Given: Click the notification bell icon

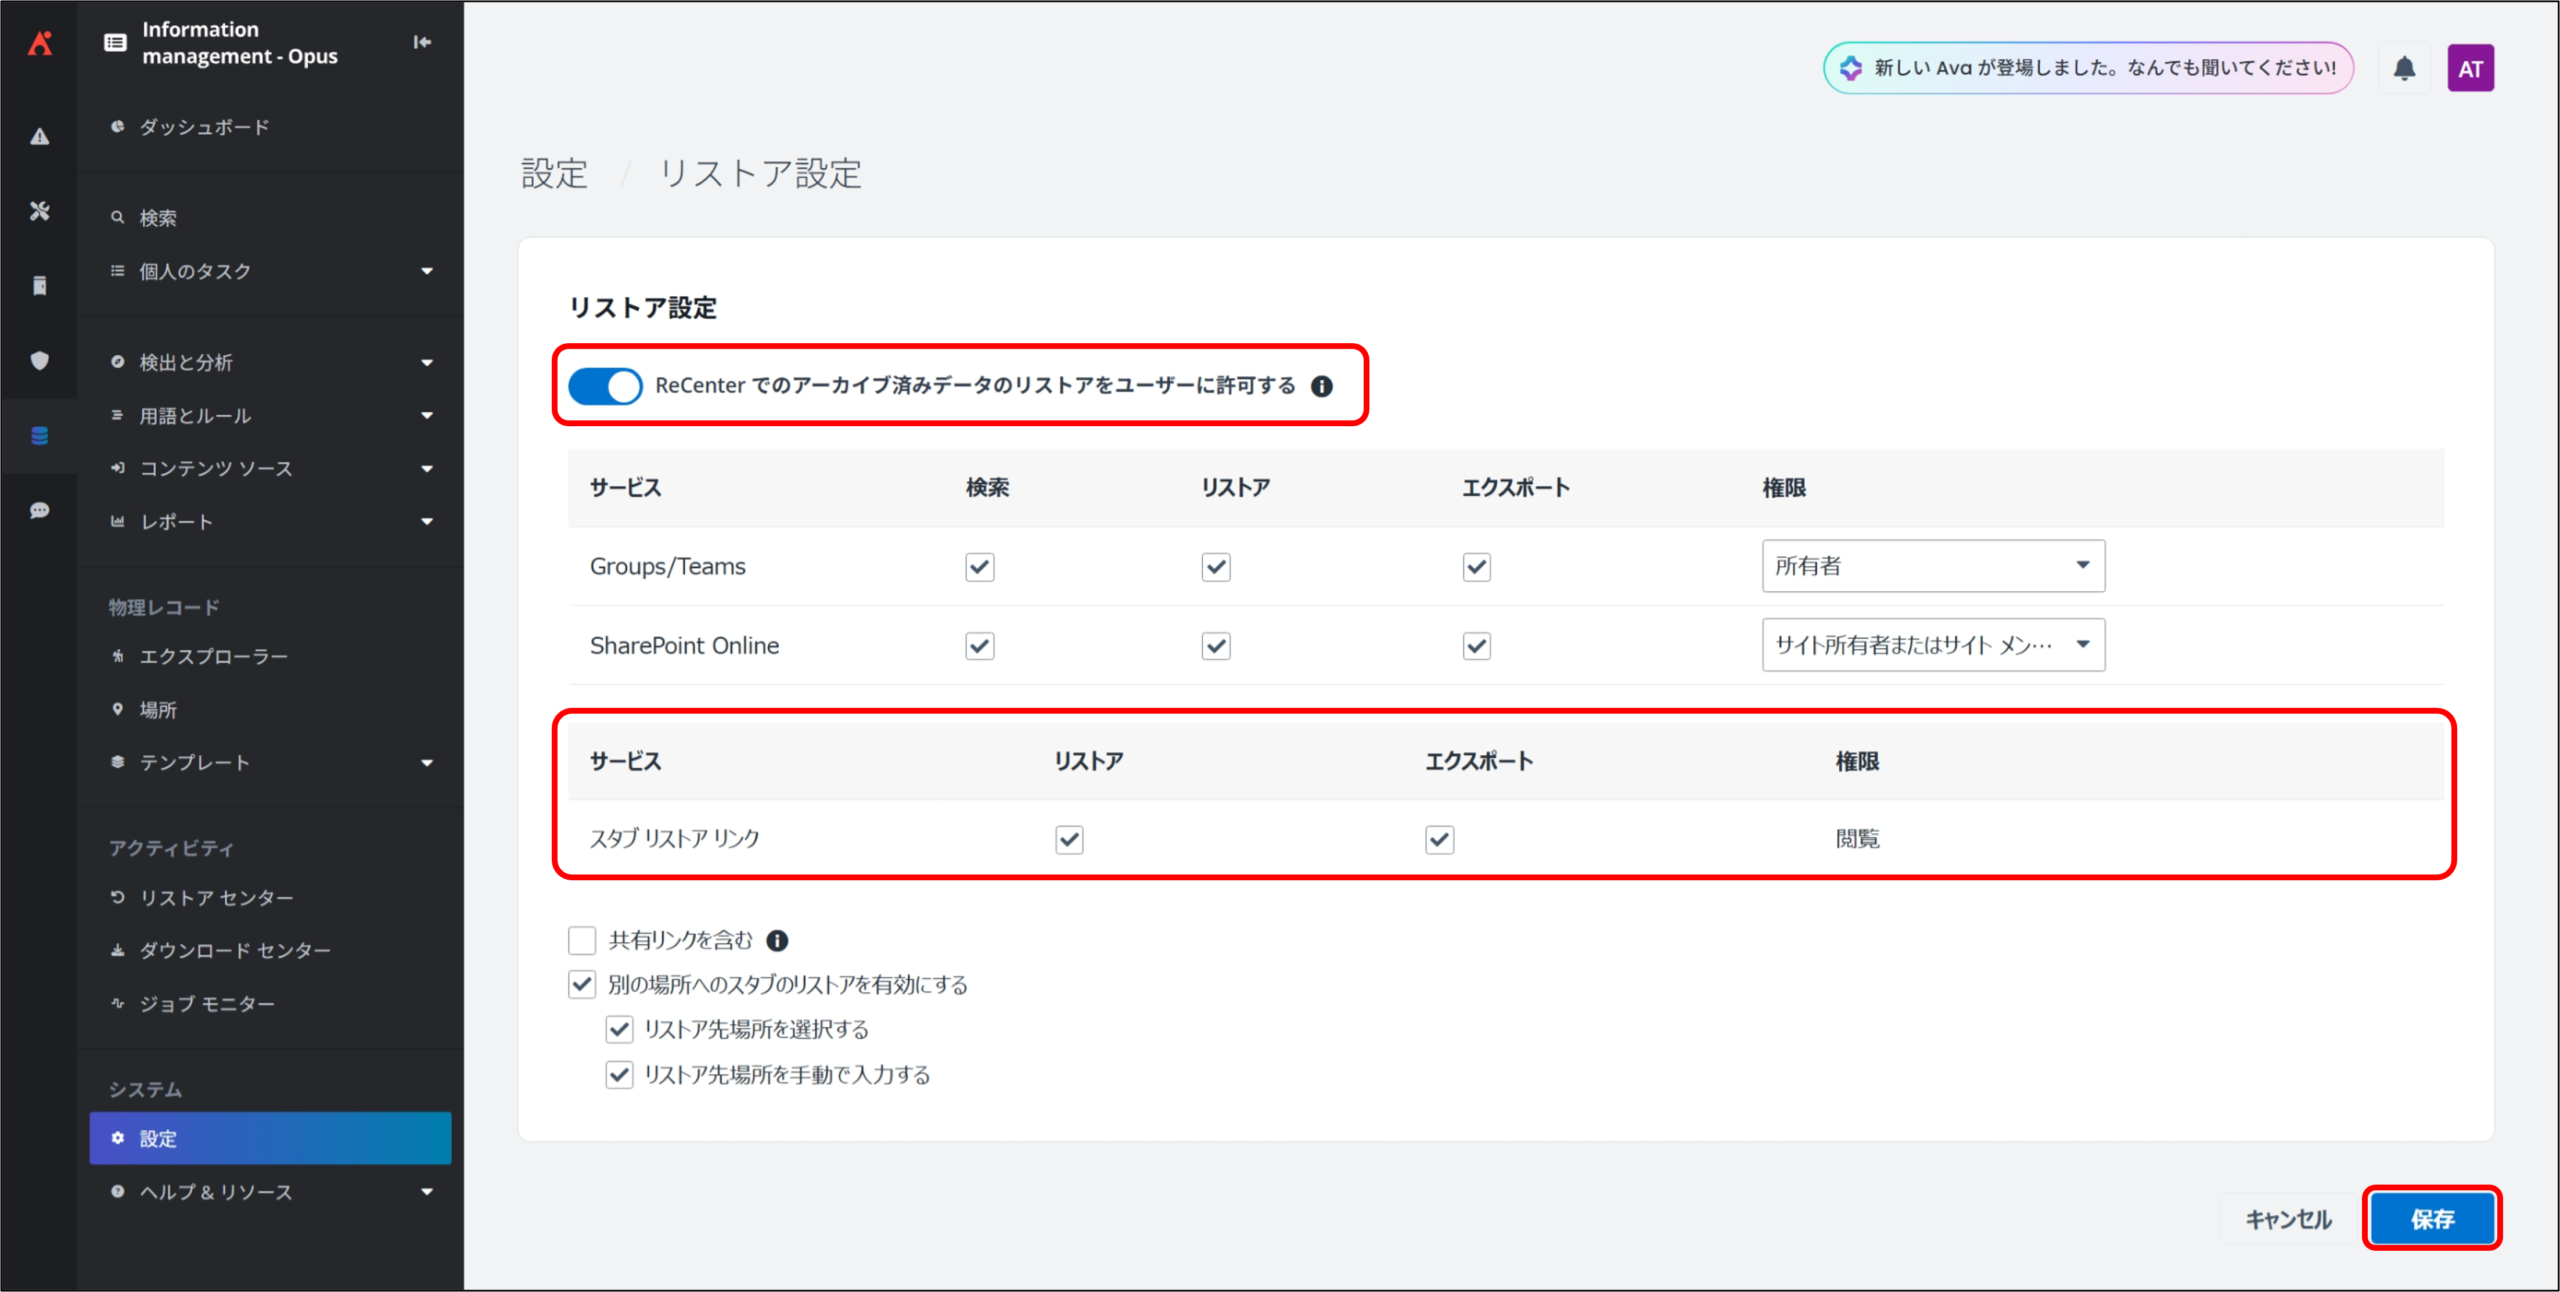Looking at the screenshot, I should pos(2404,68).
